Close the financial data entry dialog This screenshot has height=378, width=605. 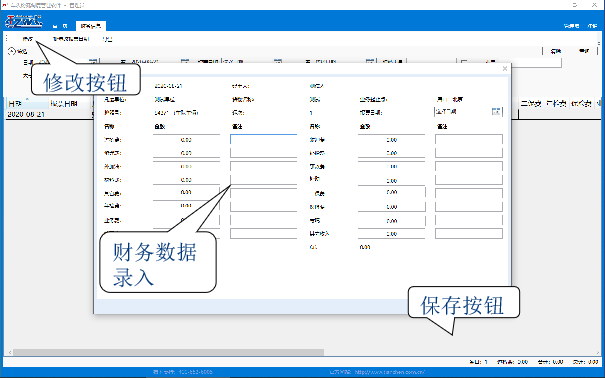[x=505, y=69]
